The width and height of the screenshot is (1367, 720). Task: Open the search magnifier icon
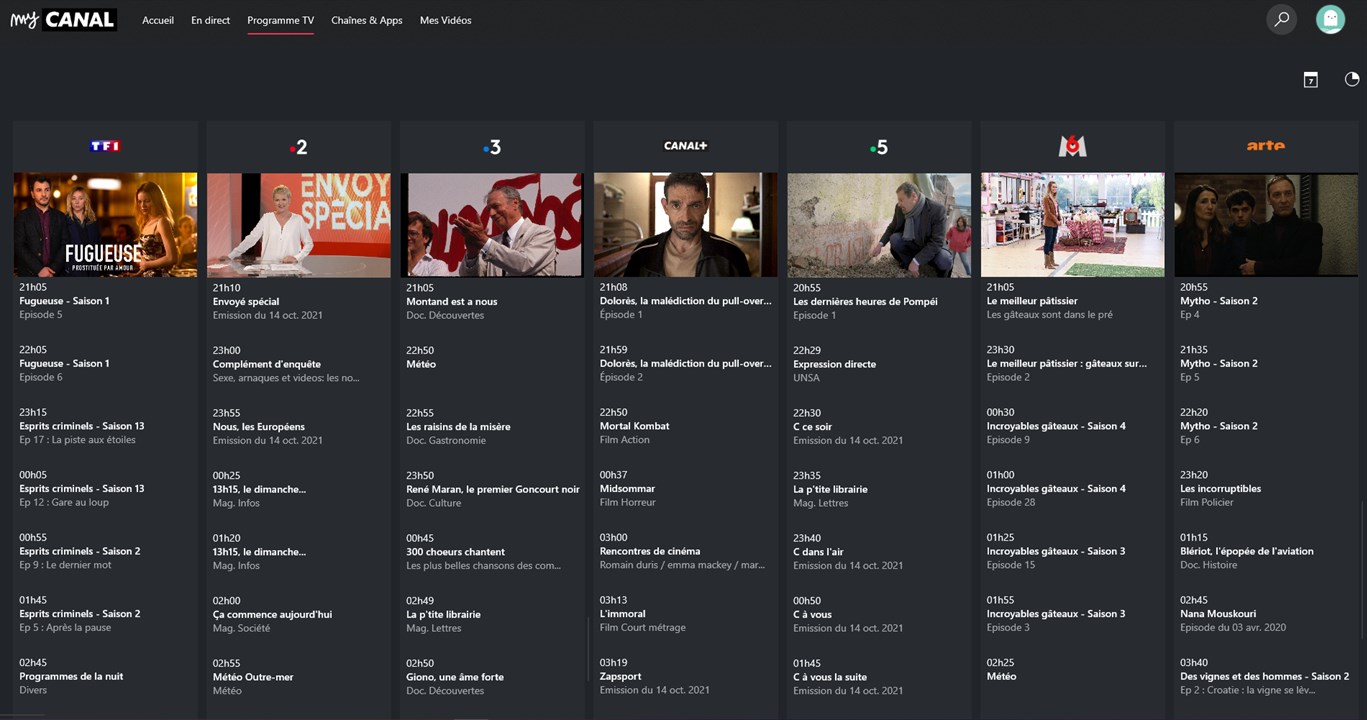coord(1281,19)
